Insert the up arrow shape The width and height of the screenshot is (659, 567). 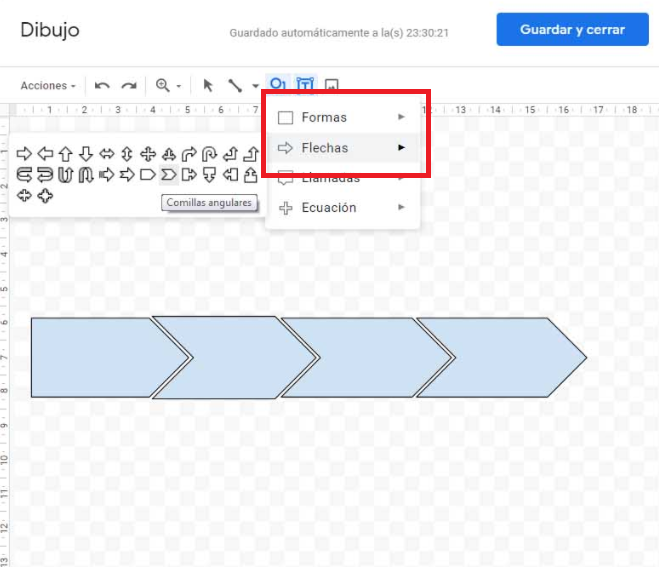(66, 154)
